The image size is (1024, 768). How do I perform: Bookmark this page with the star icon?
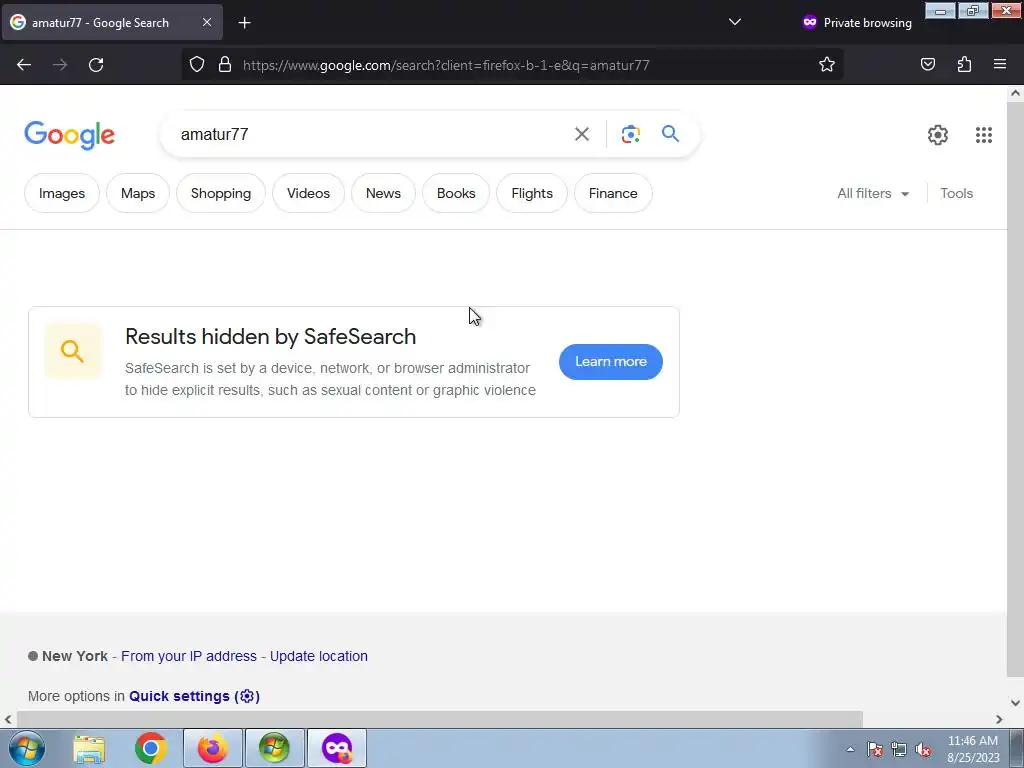(827, 65)
